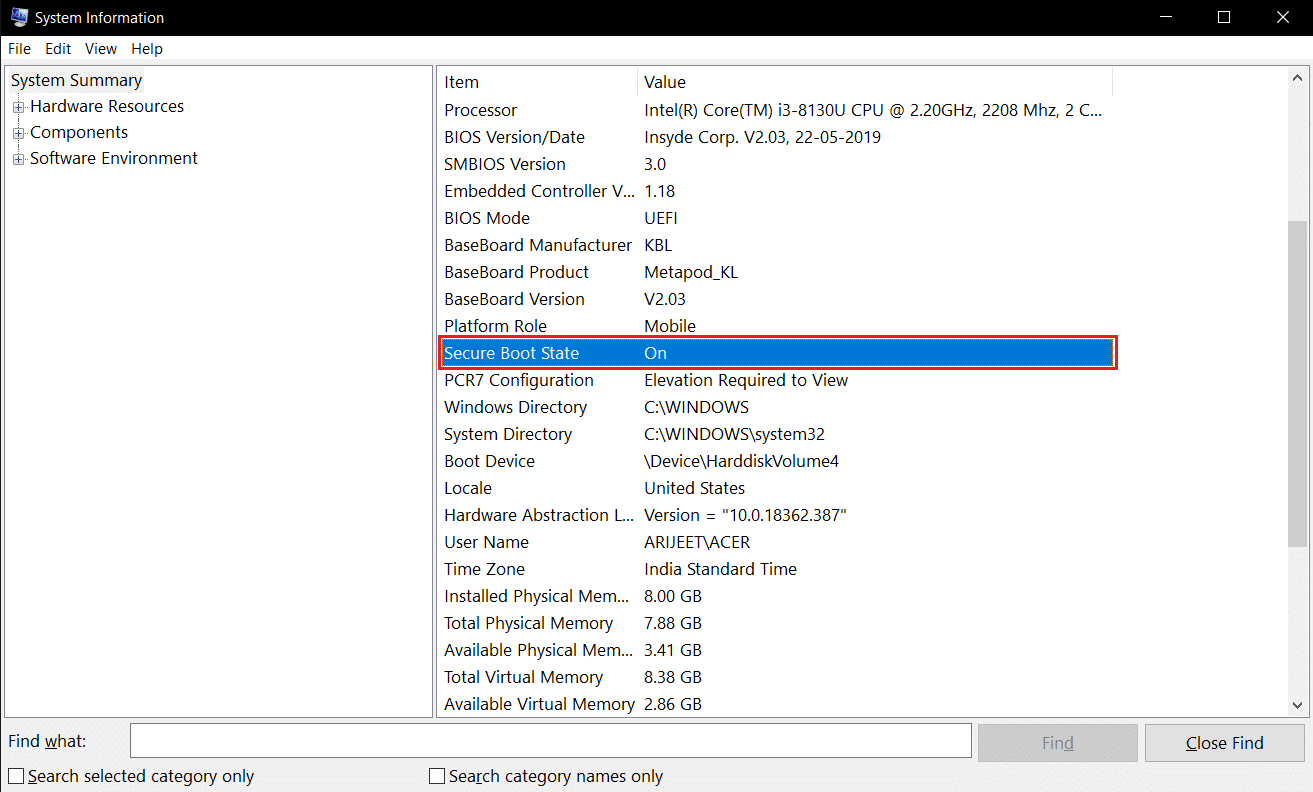Click the Metapod_KL value
This screenshot has width=1313, height=792.
click(691, 272)
